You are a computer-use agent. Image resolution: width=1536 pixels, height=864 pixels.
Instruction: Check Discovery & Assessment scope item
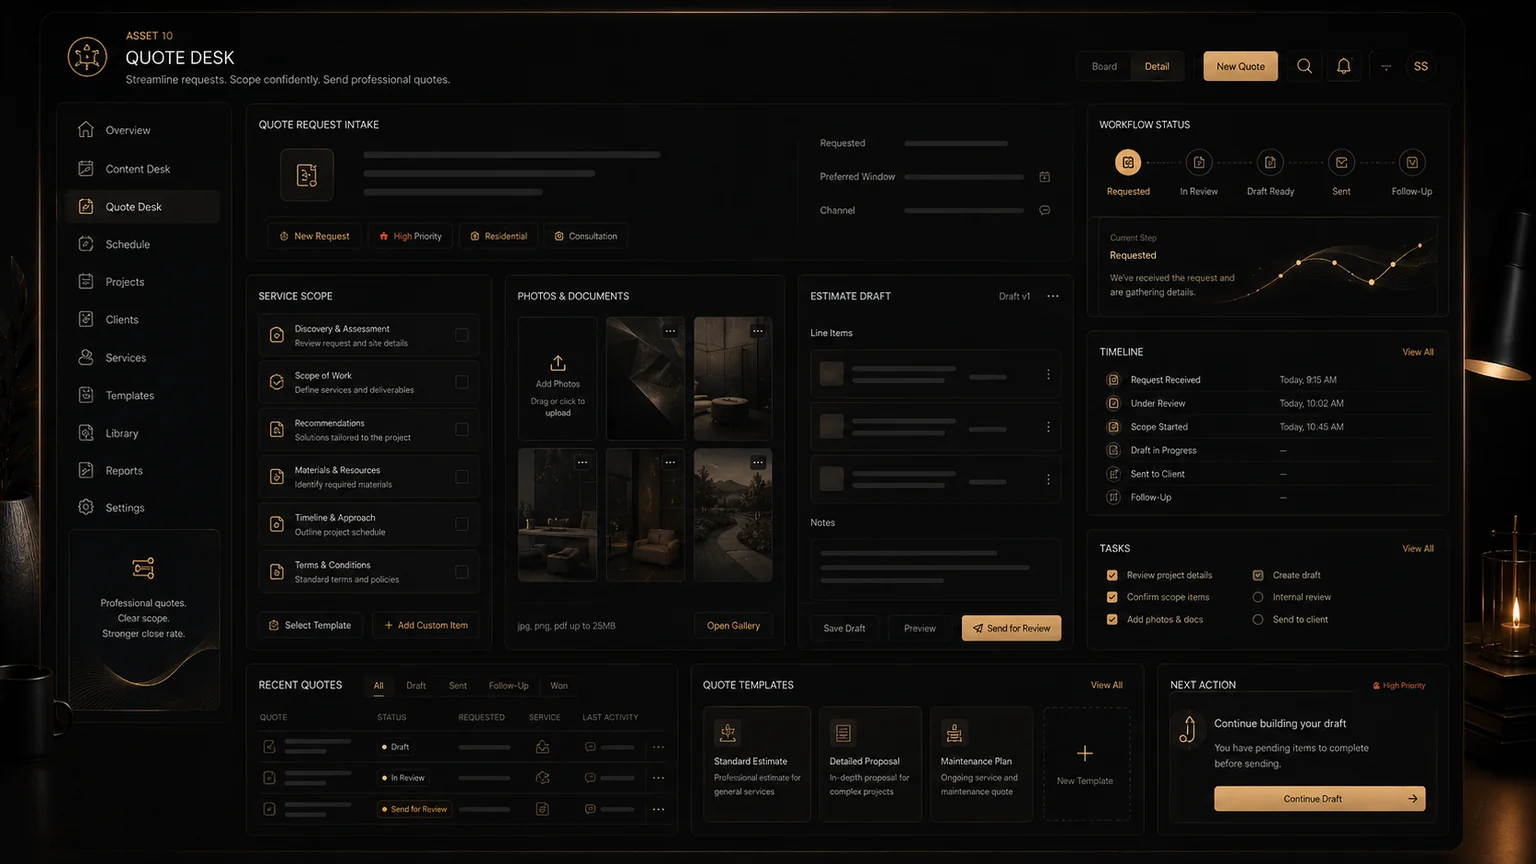click(462, 335)
